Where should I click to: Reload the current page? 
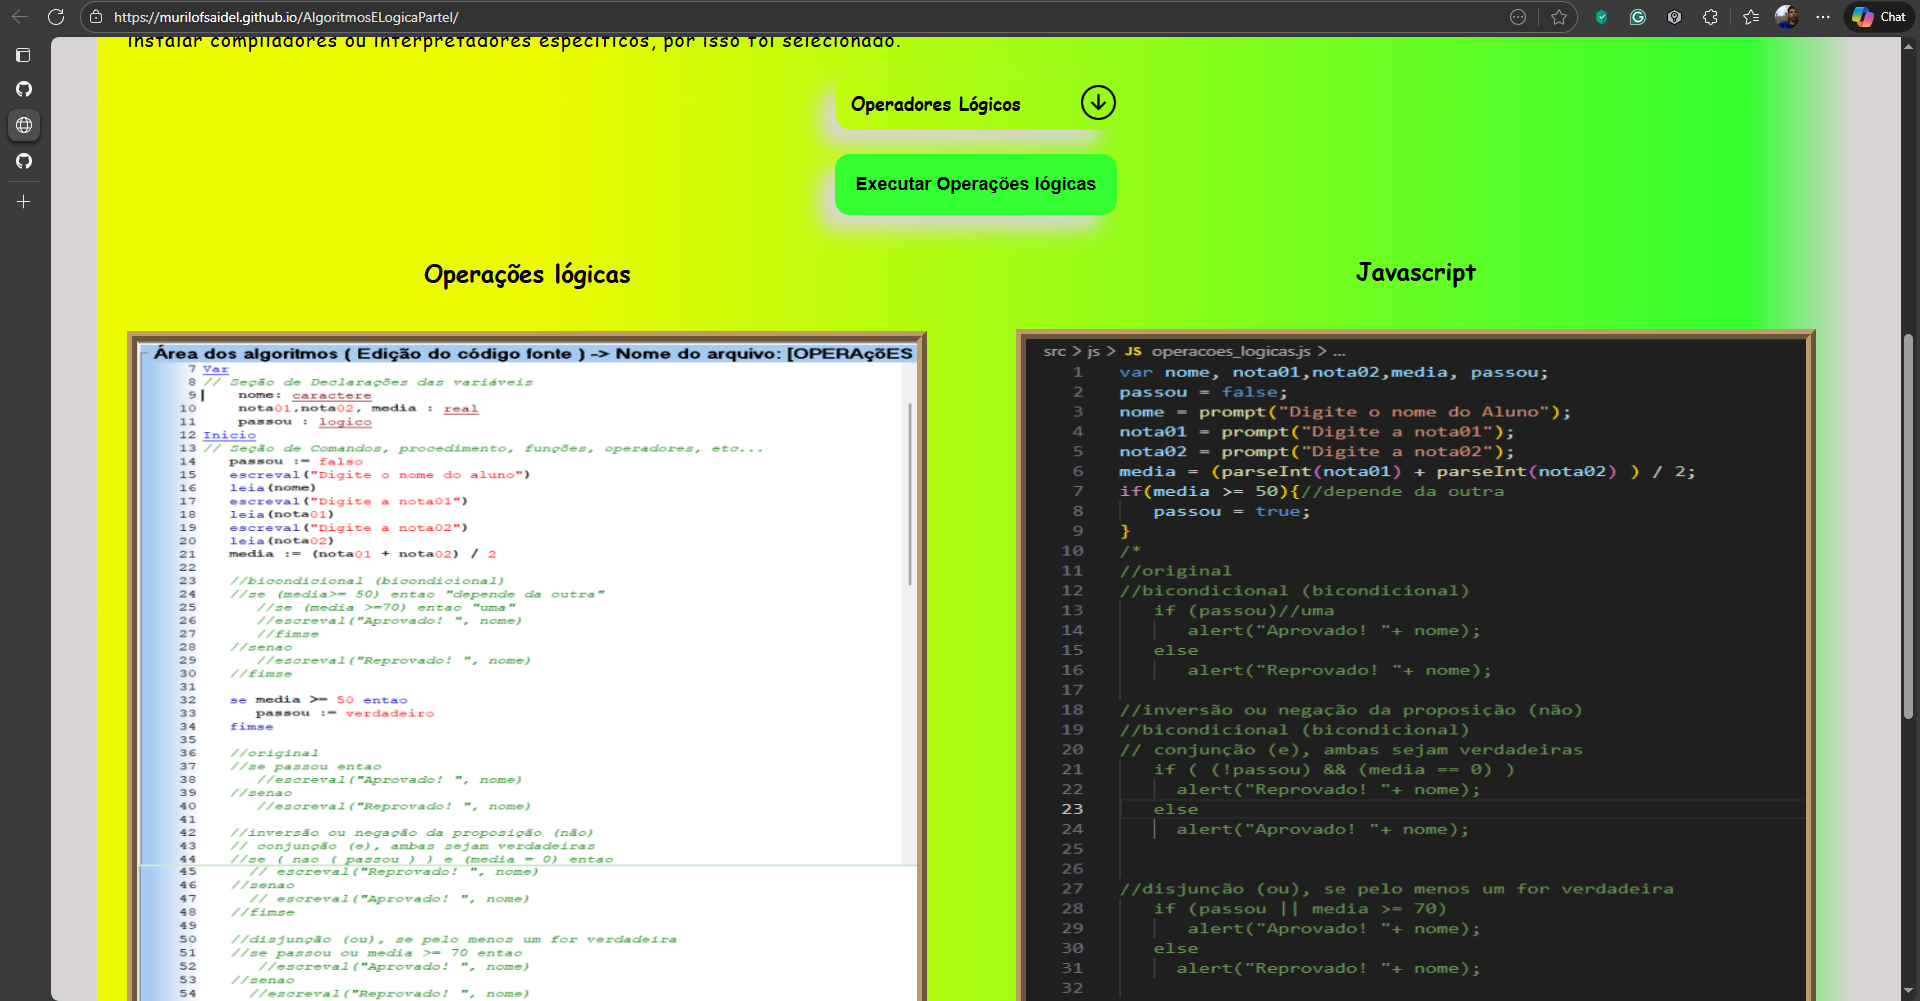pyautogui.click(x=56, y=17)
